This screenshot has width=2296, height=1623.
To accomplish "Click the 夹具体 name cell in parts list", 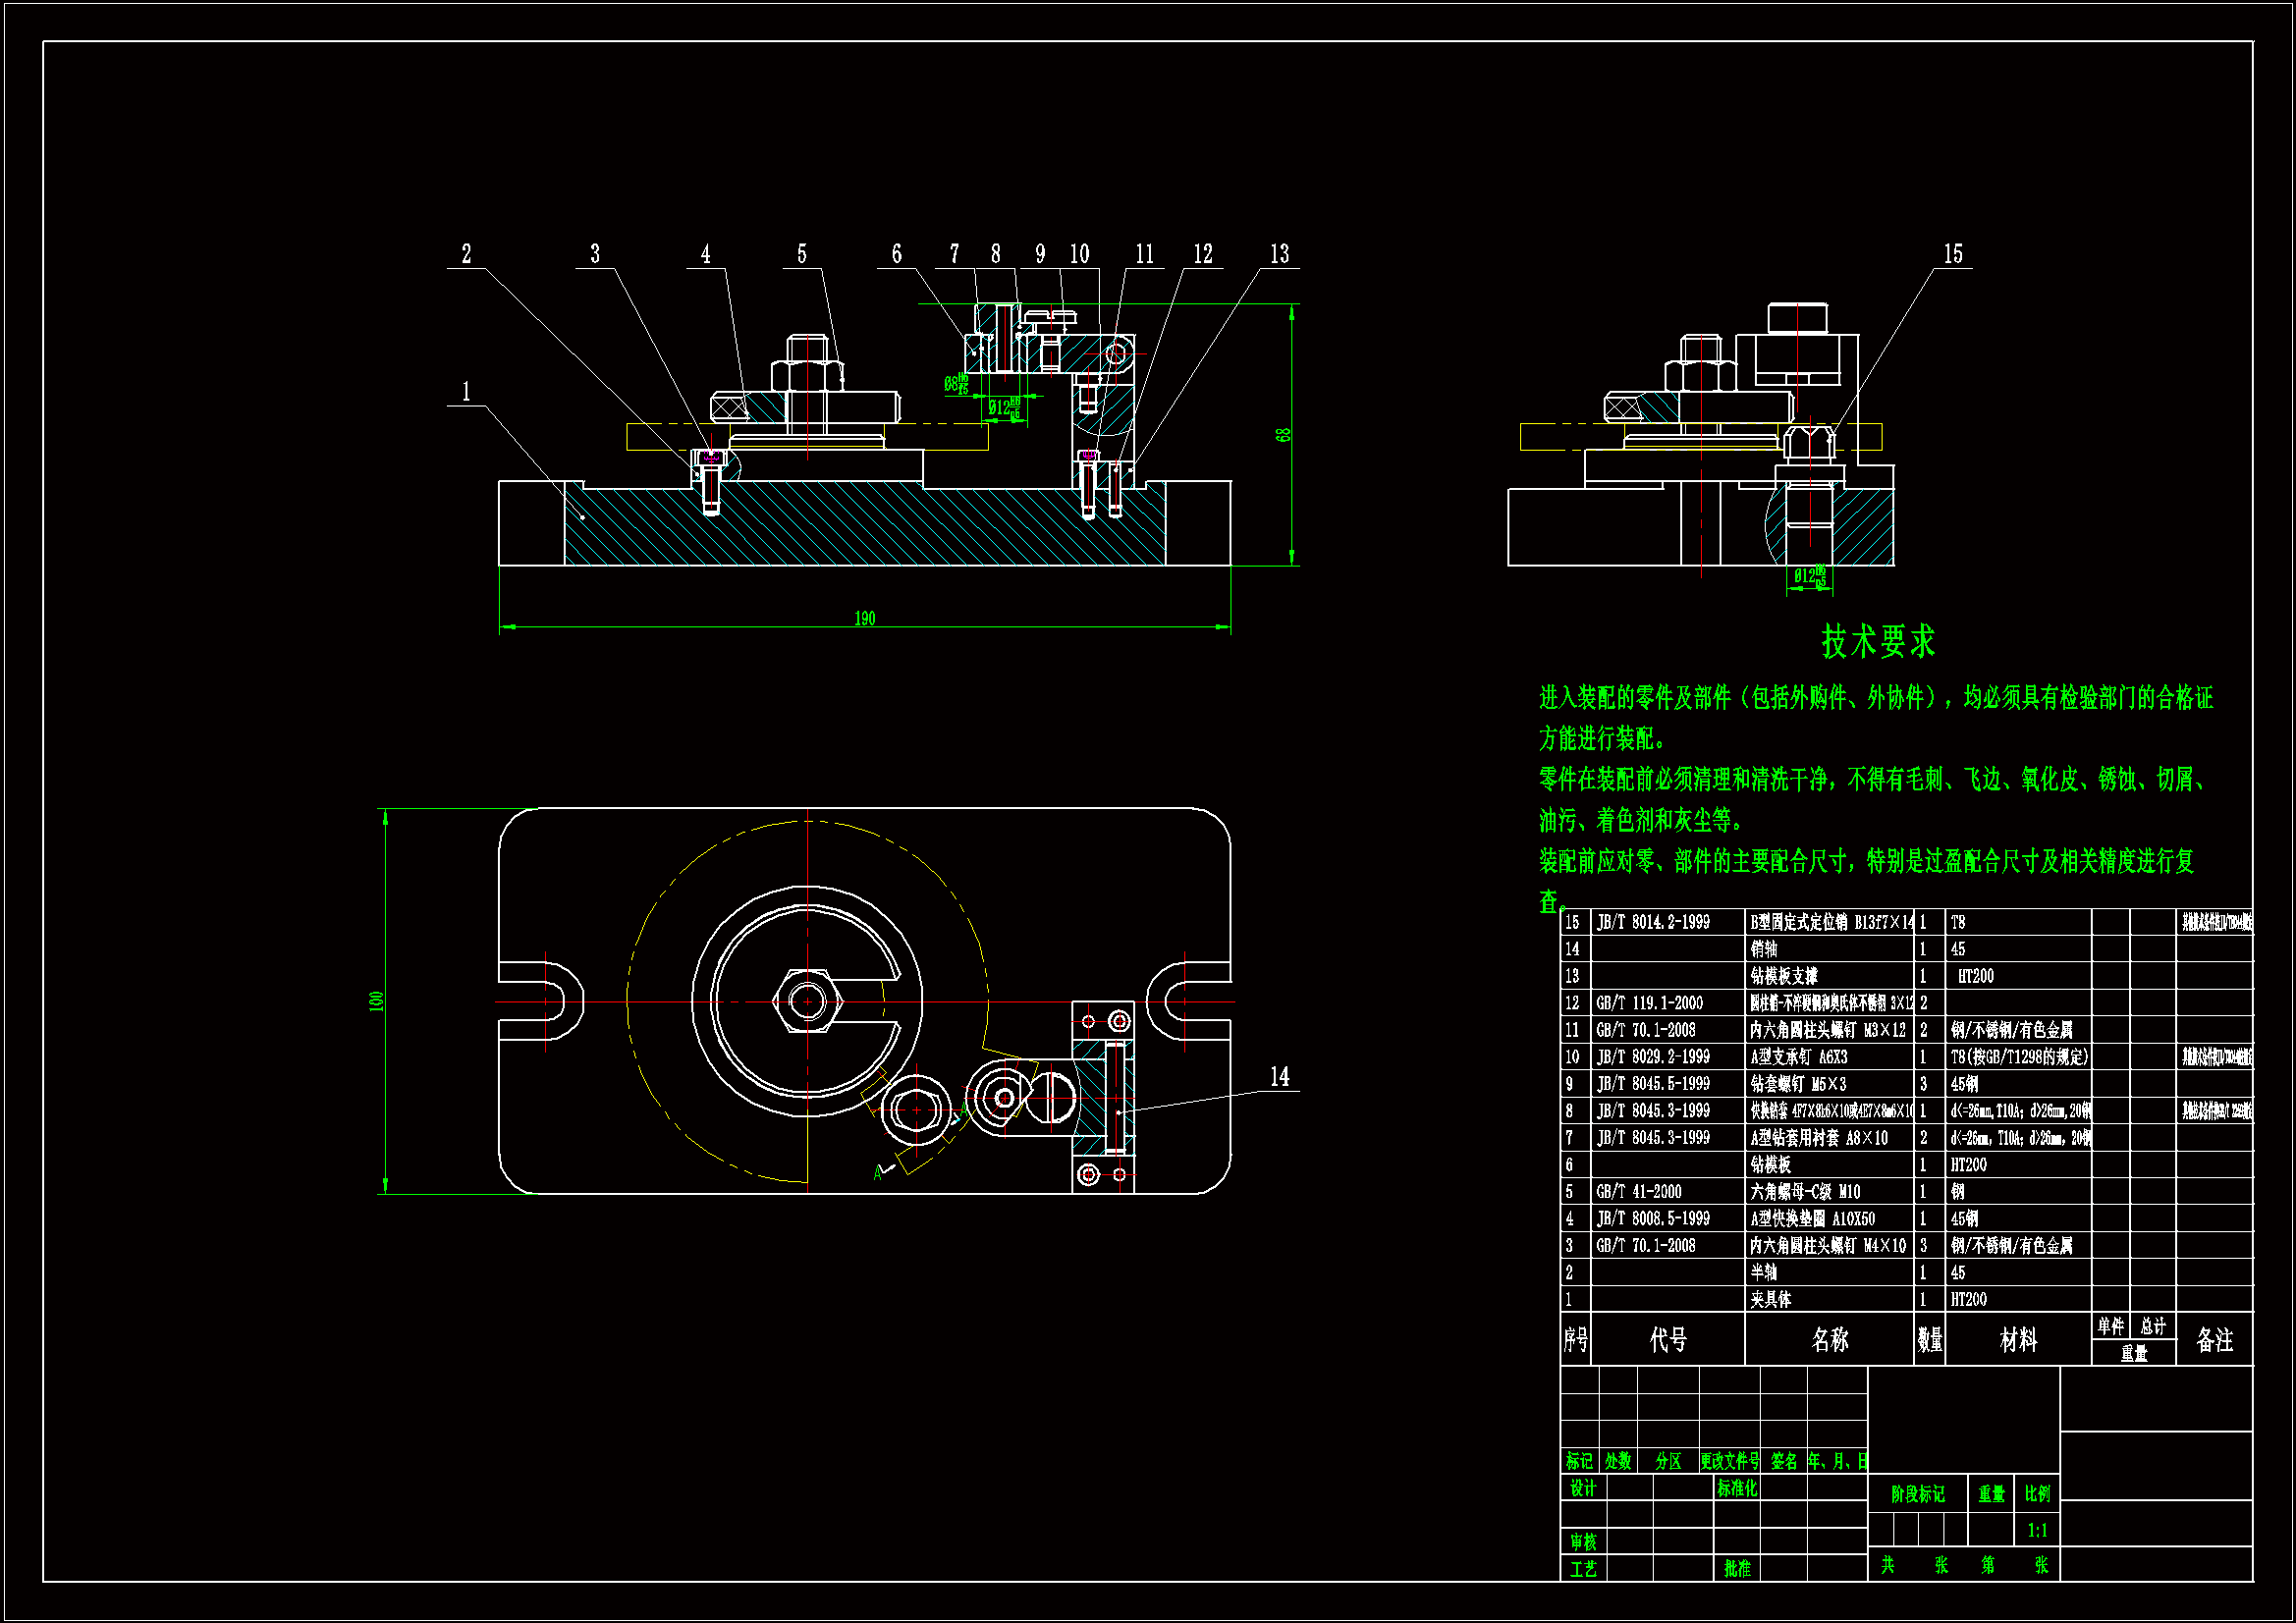I will tap(1771, 1299).
